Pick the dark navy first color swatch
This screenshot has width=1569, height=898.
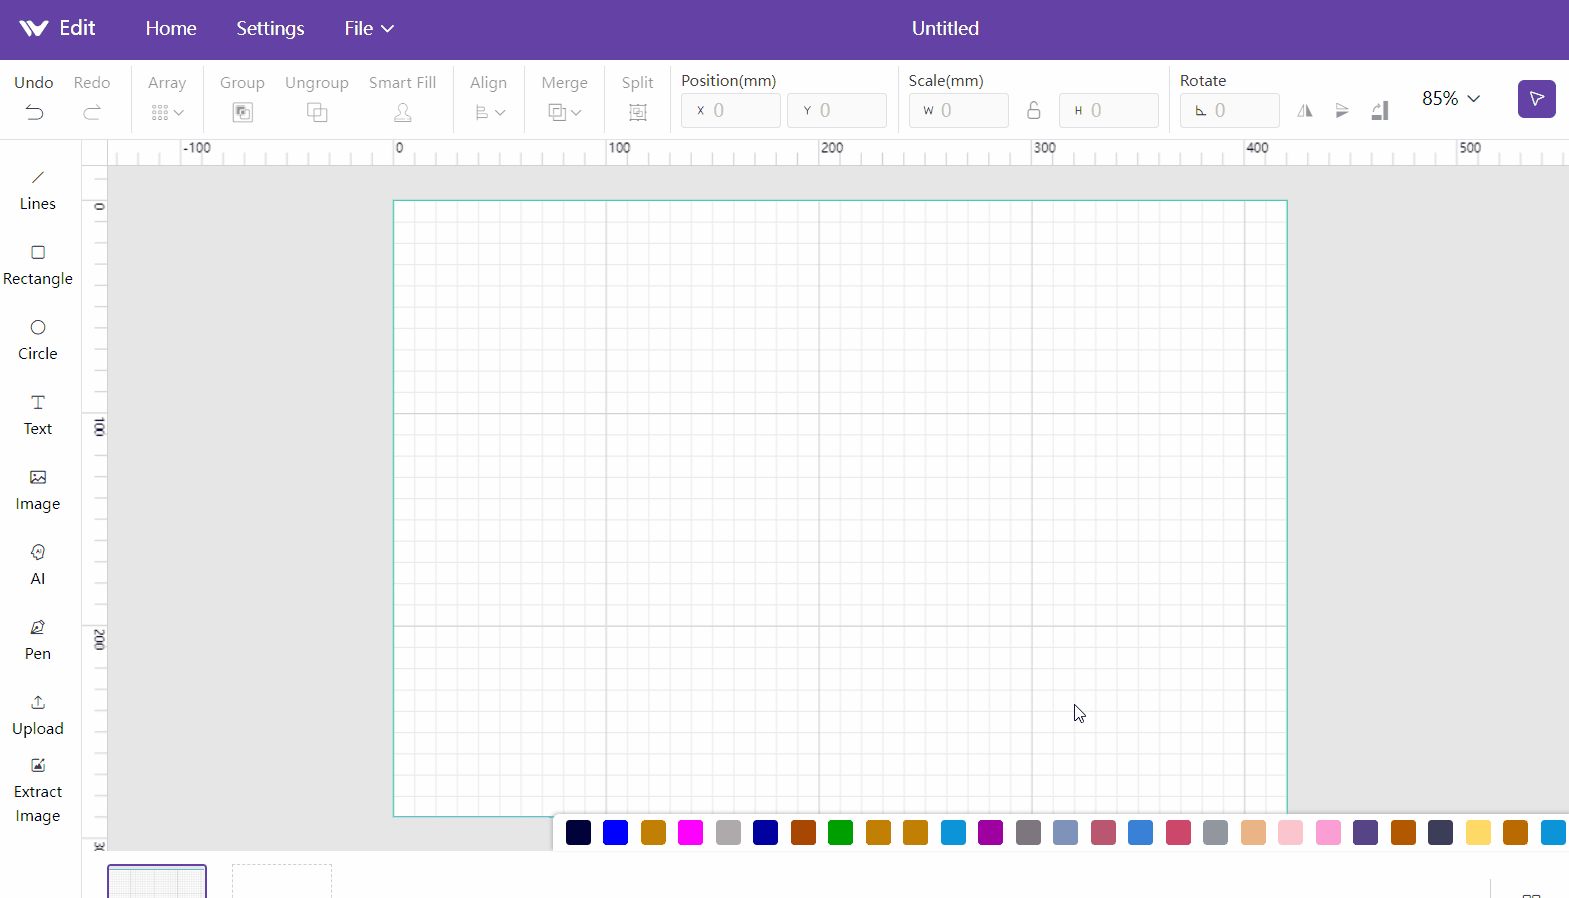point(578,832)
